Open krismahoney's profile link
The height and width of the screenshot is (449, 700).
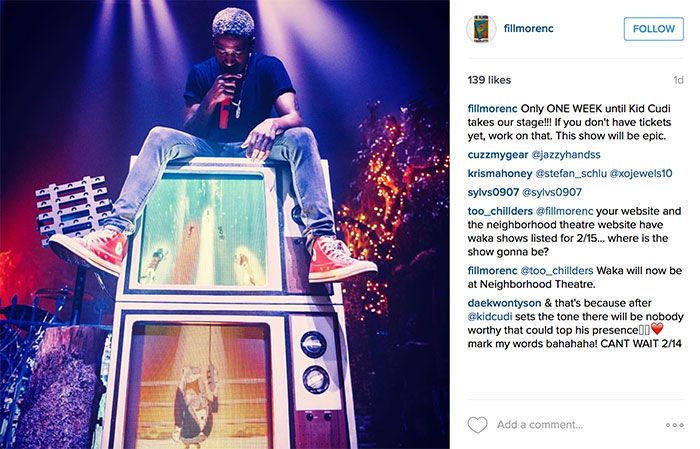click(x=500, y=173)
